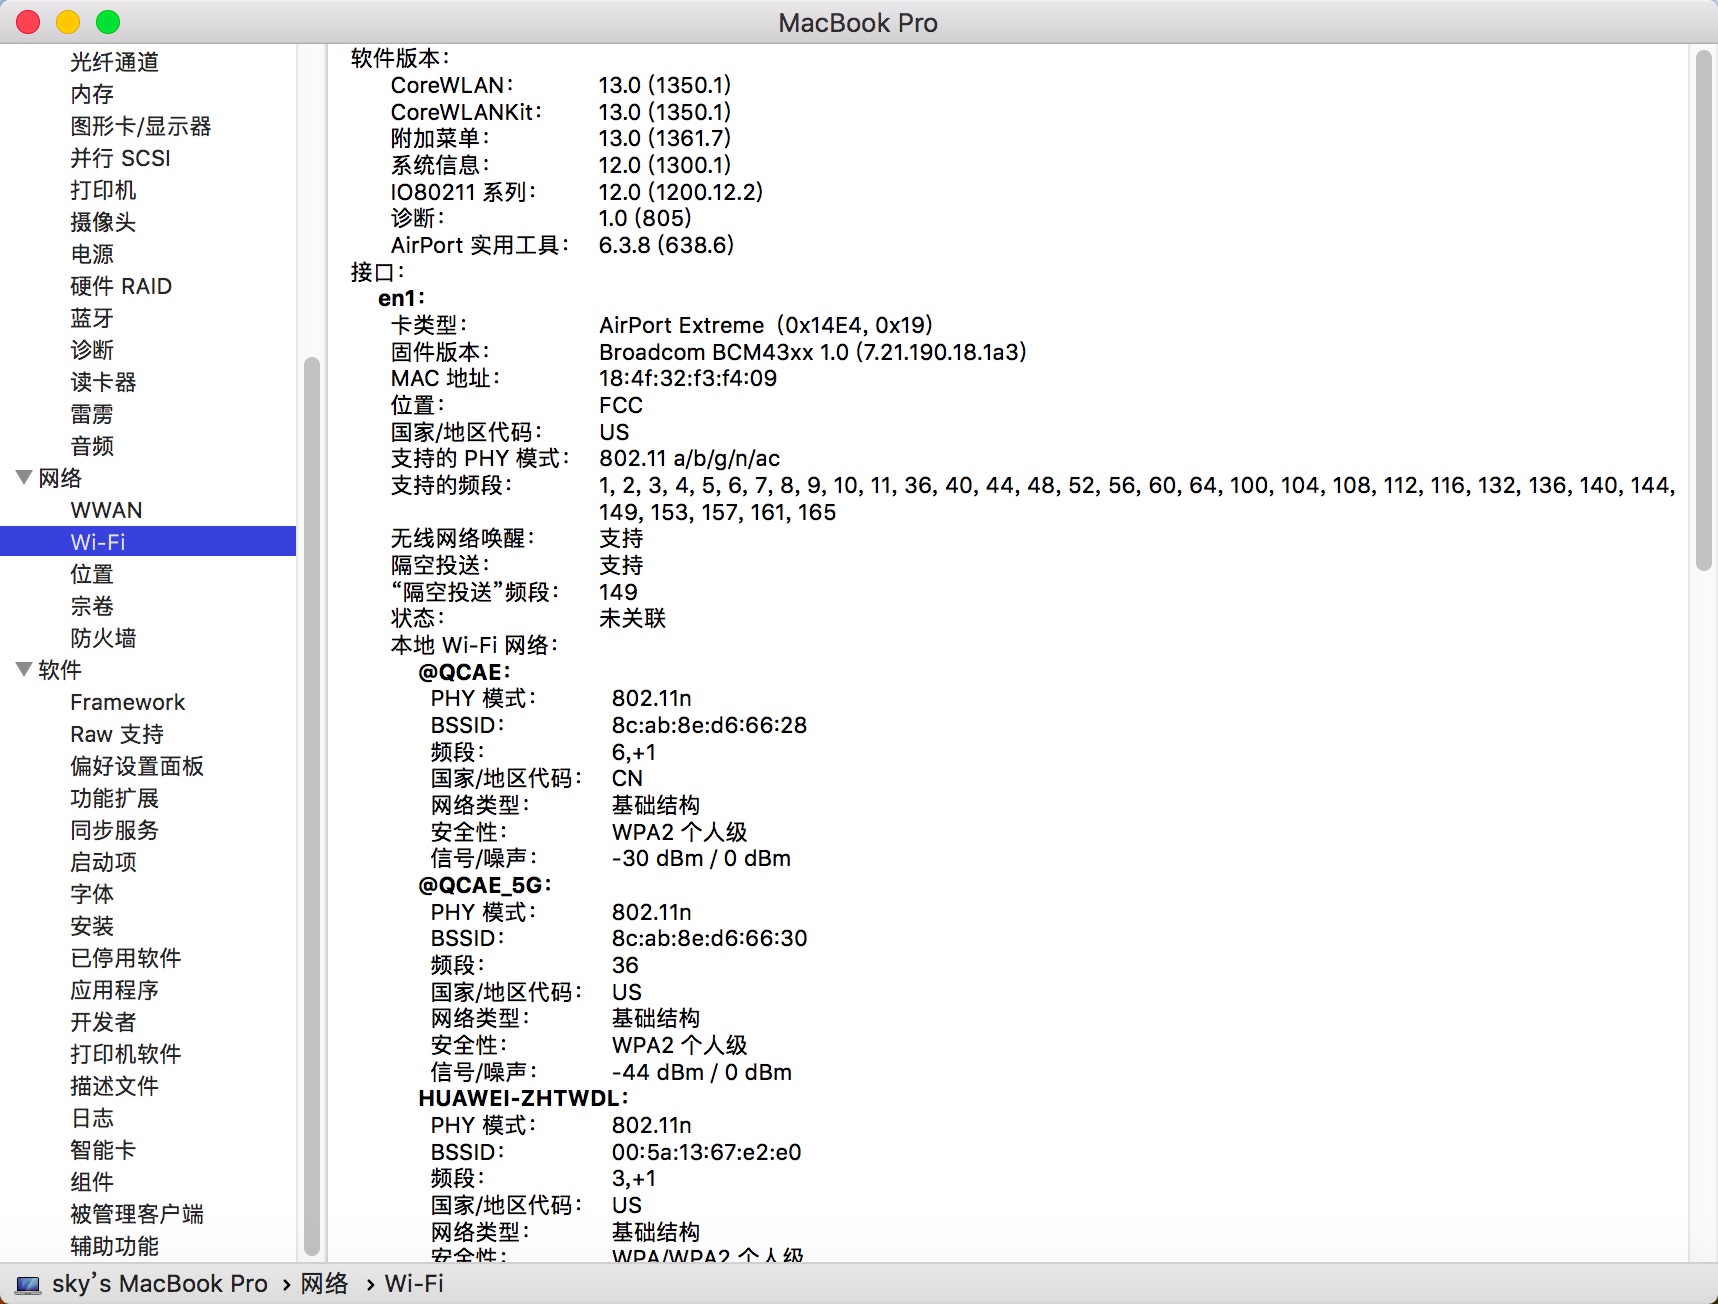Select 雷雳 in the hardware list

click(92, 414)
